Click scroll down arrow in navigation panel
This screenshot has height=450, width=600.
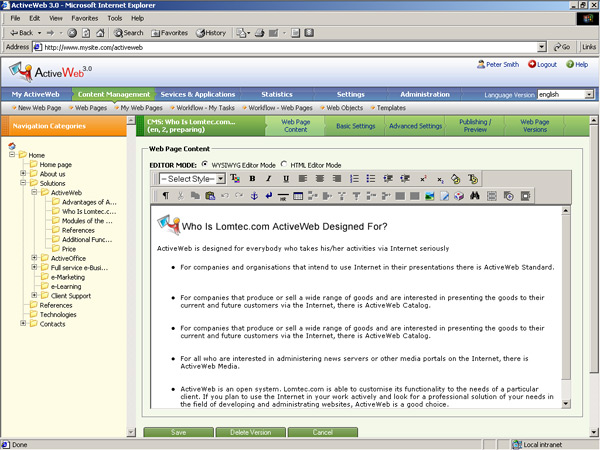131,432
